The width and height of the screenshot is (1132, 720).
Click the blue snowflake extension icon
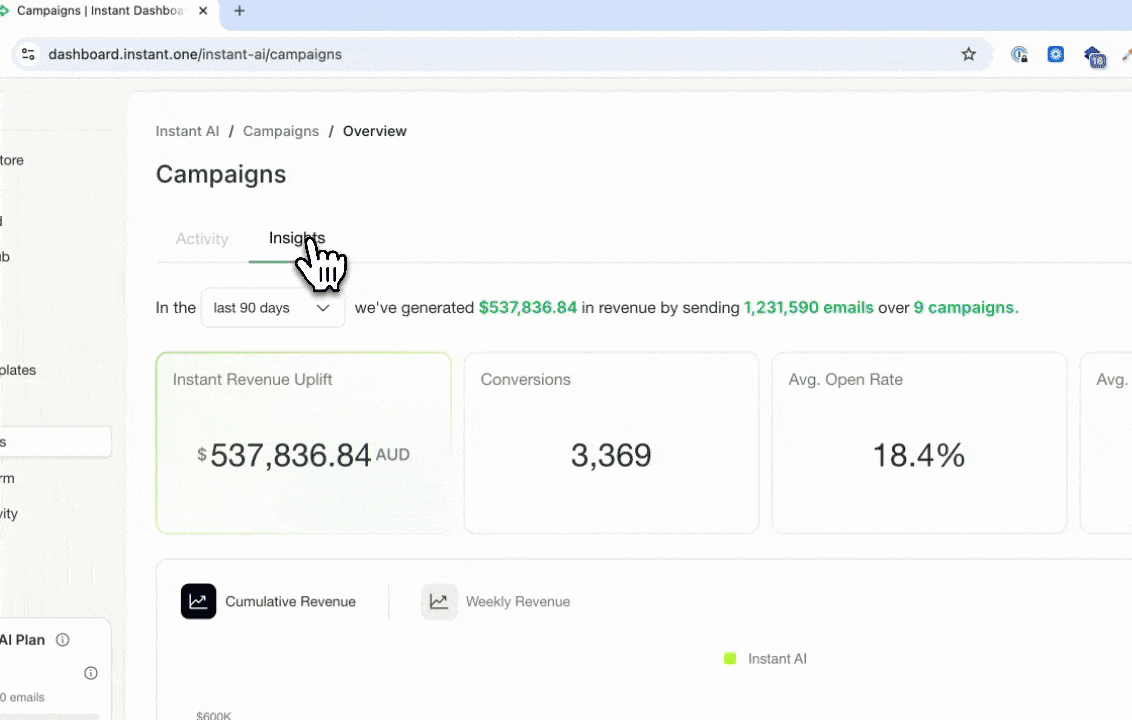[1055, 54]
